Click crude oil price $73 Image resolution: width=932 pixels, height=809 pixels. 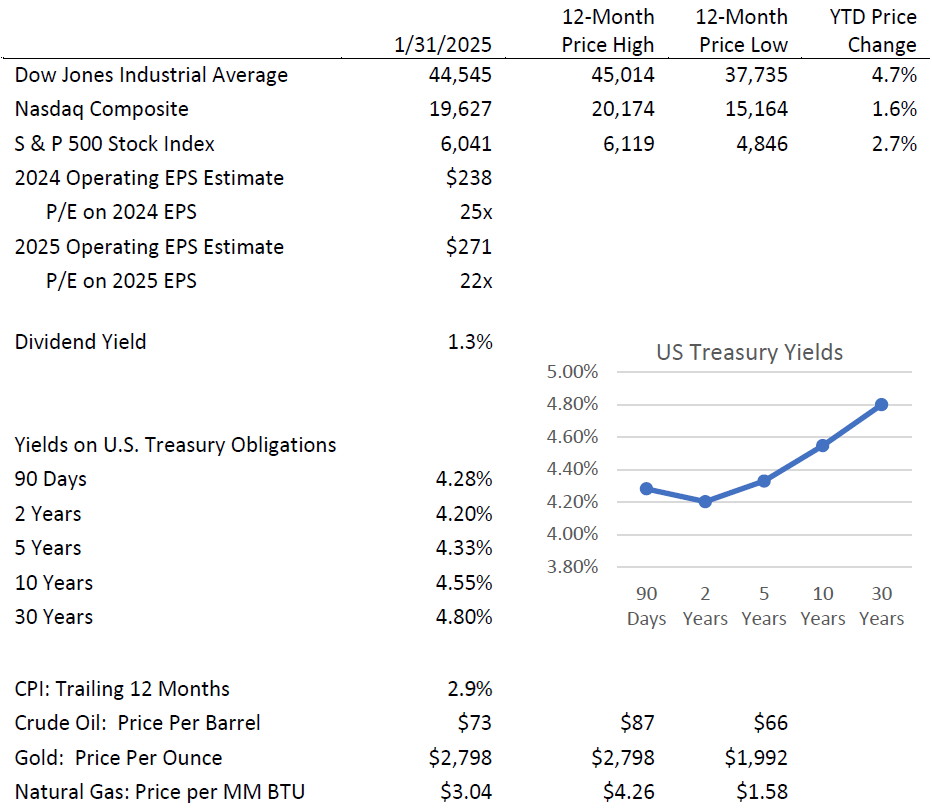(474, 723)
